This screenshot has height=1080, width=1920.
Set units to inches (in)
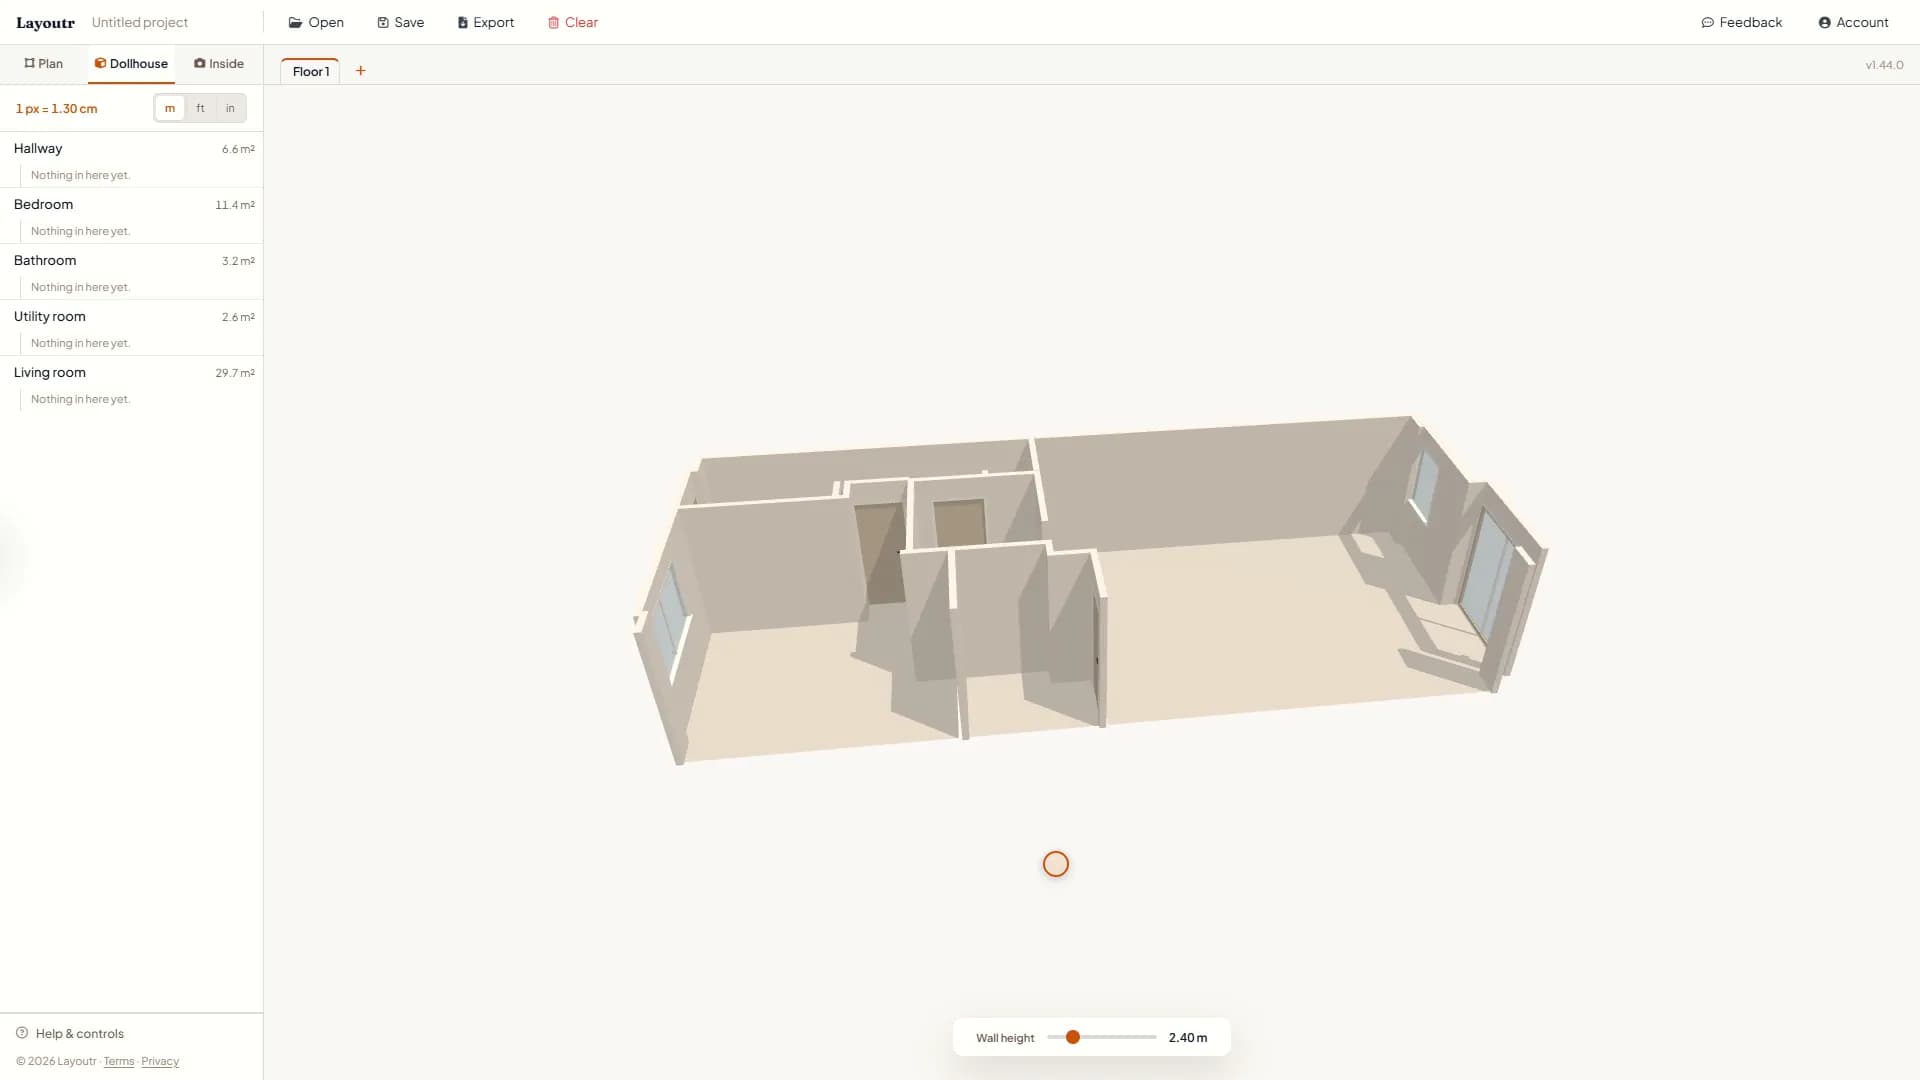point(230,108)
